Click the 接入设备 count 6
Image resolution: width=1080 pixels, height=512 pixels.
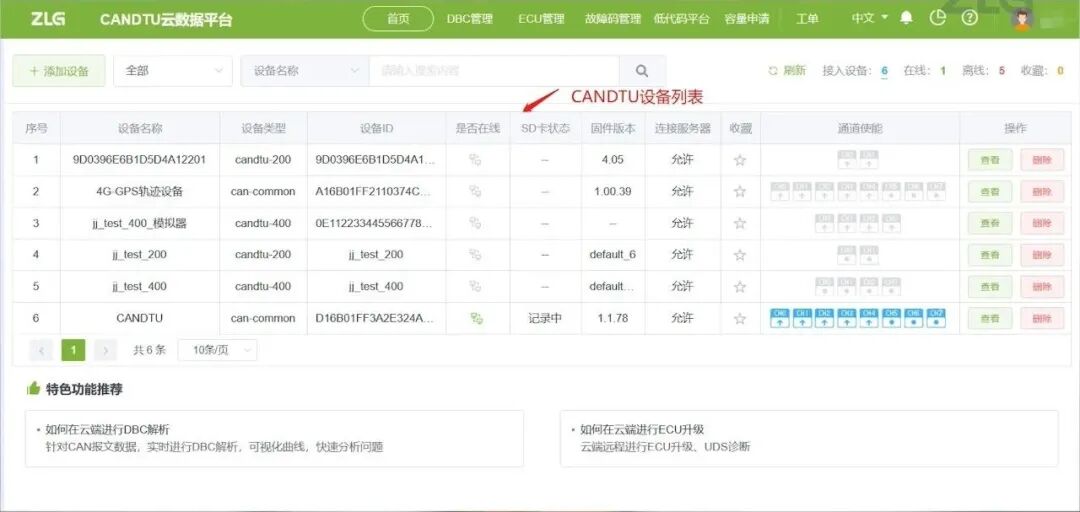884,70
